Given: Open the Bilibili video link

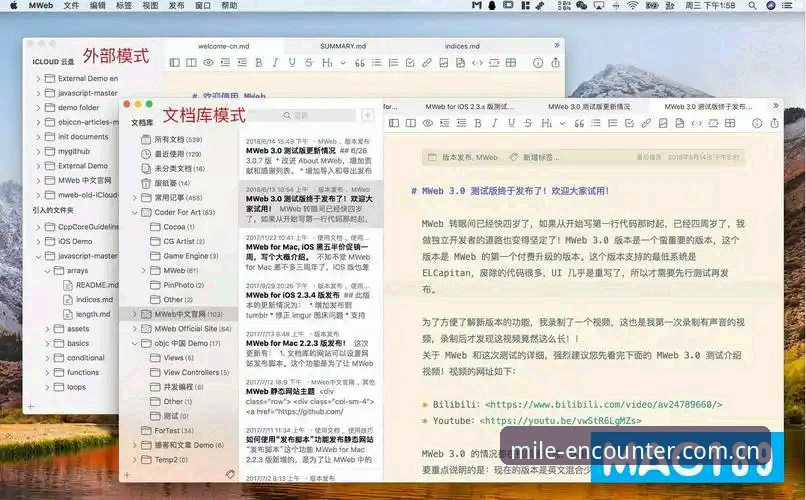Looking at the screenshot, I should (603, 404).
